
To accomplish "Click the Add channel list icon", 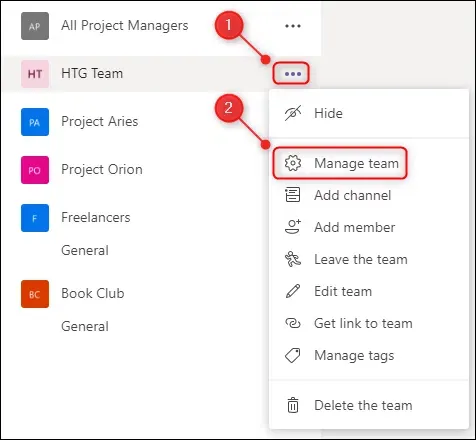I will 292,195.
